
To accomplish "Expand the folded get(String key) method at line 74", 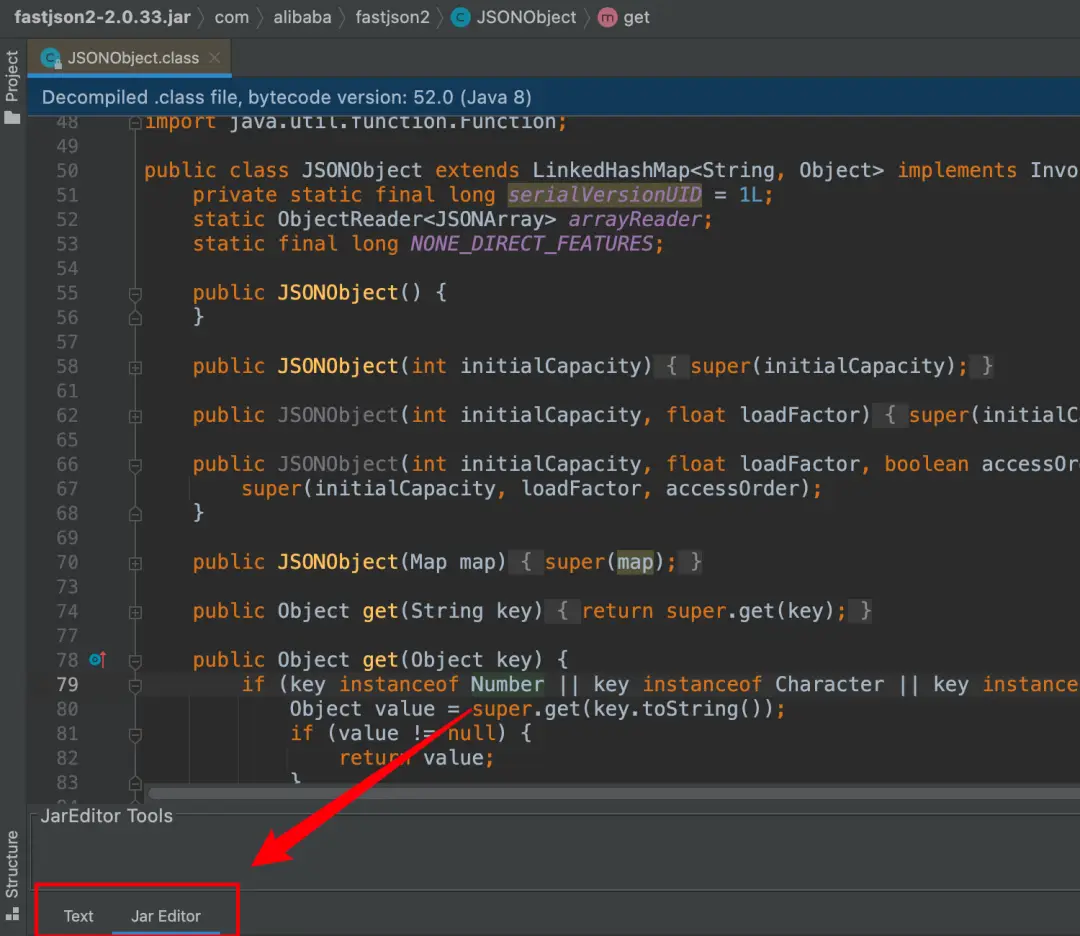I will click(135, 612).
